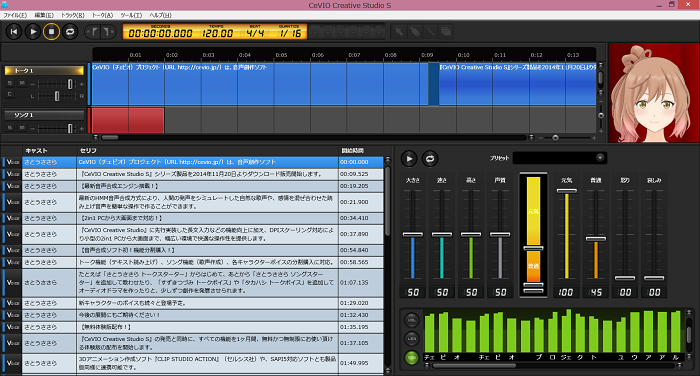Image resolution: width=700 pixels, height=376 pixels.
Task: Open the トラック menu
Action: (72, 15)
